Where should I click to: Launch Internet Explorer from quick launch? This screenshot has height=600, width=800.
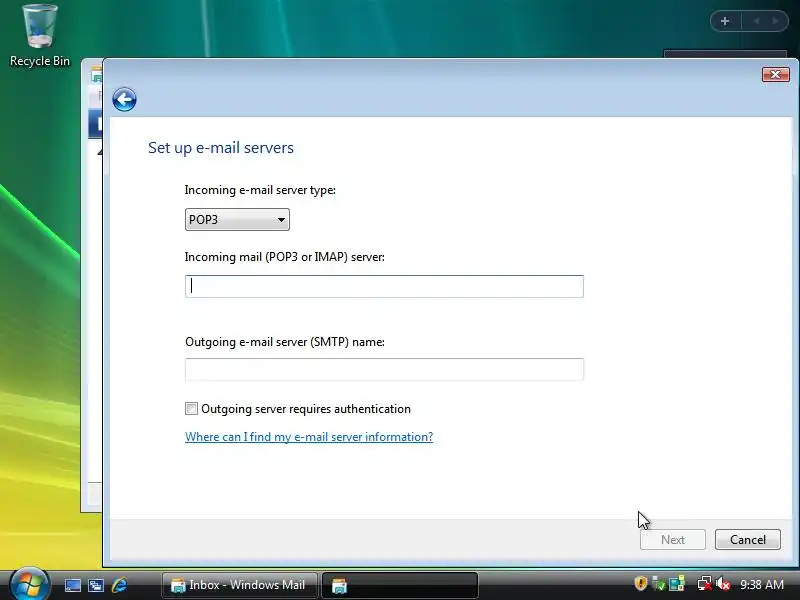click(x=119, y=585)
